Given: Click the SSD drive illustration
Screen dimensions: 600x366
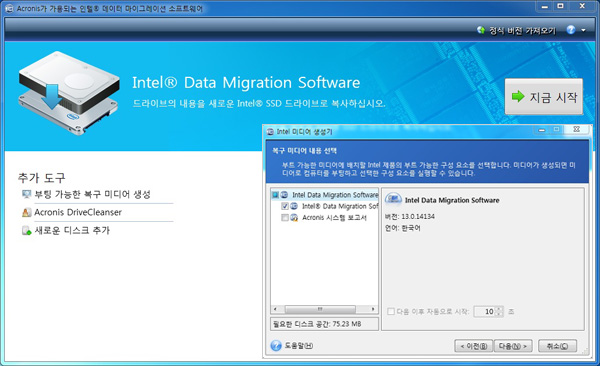Looking at the screenshot, I should pyautogui.click(x=69, y=93).
